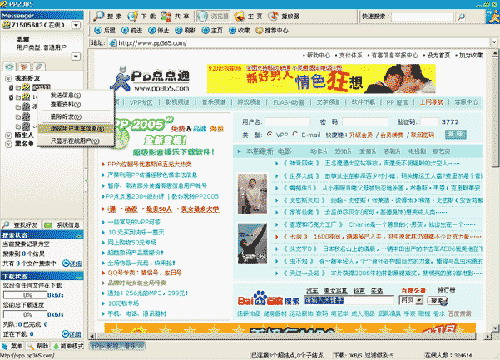Collapse the user info panel arrow
The height and width of the screenshot is (360, 500).
click(76, 56)
